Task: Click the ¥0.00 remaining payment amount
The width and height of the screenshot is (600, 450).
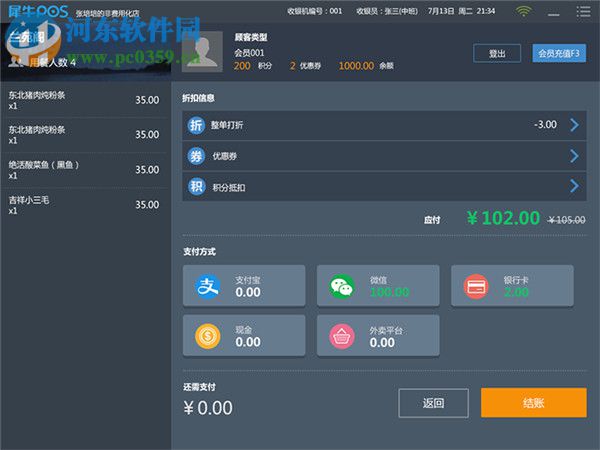Action: coord(208,408)
